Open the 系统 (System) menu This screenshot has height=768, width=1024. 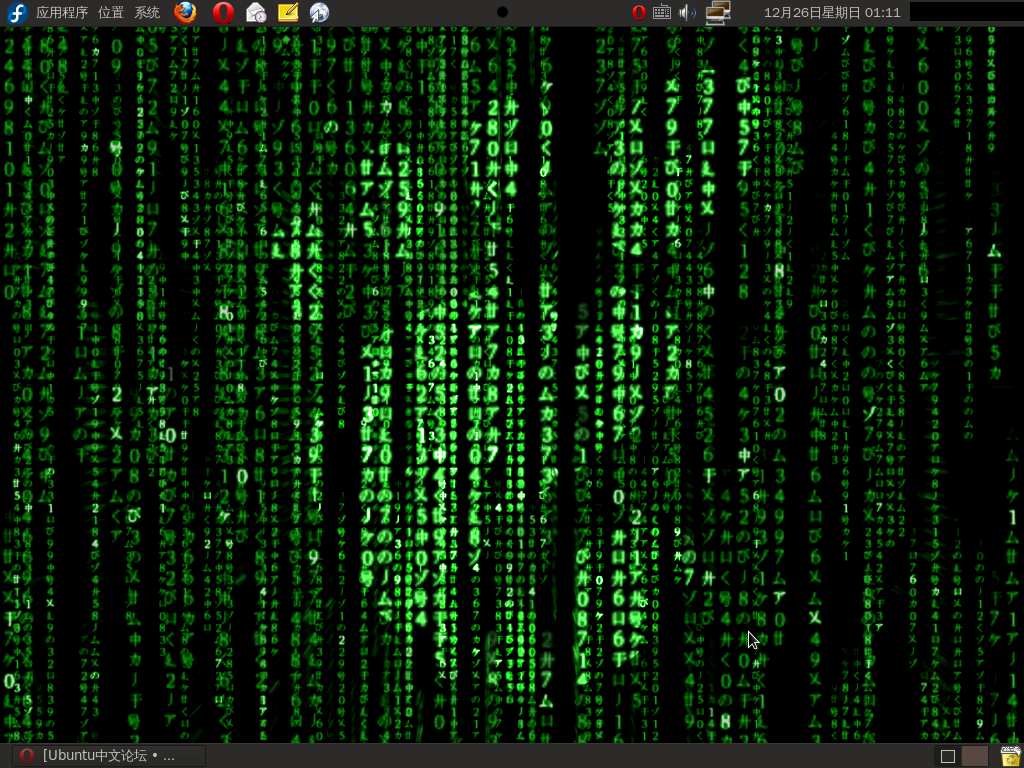pos(147,12)
